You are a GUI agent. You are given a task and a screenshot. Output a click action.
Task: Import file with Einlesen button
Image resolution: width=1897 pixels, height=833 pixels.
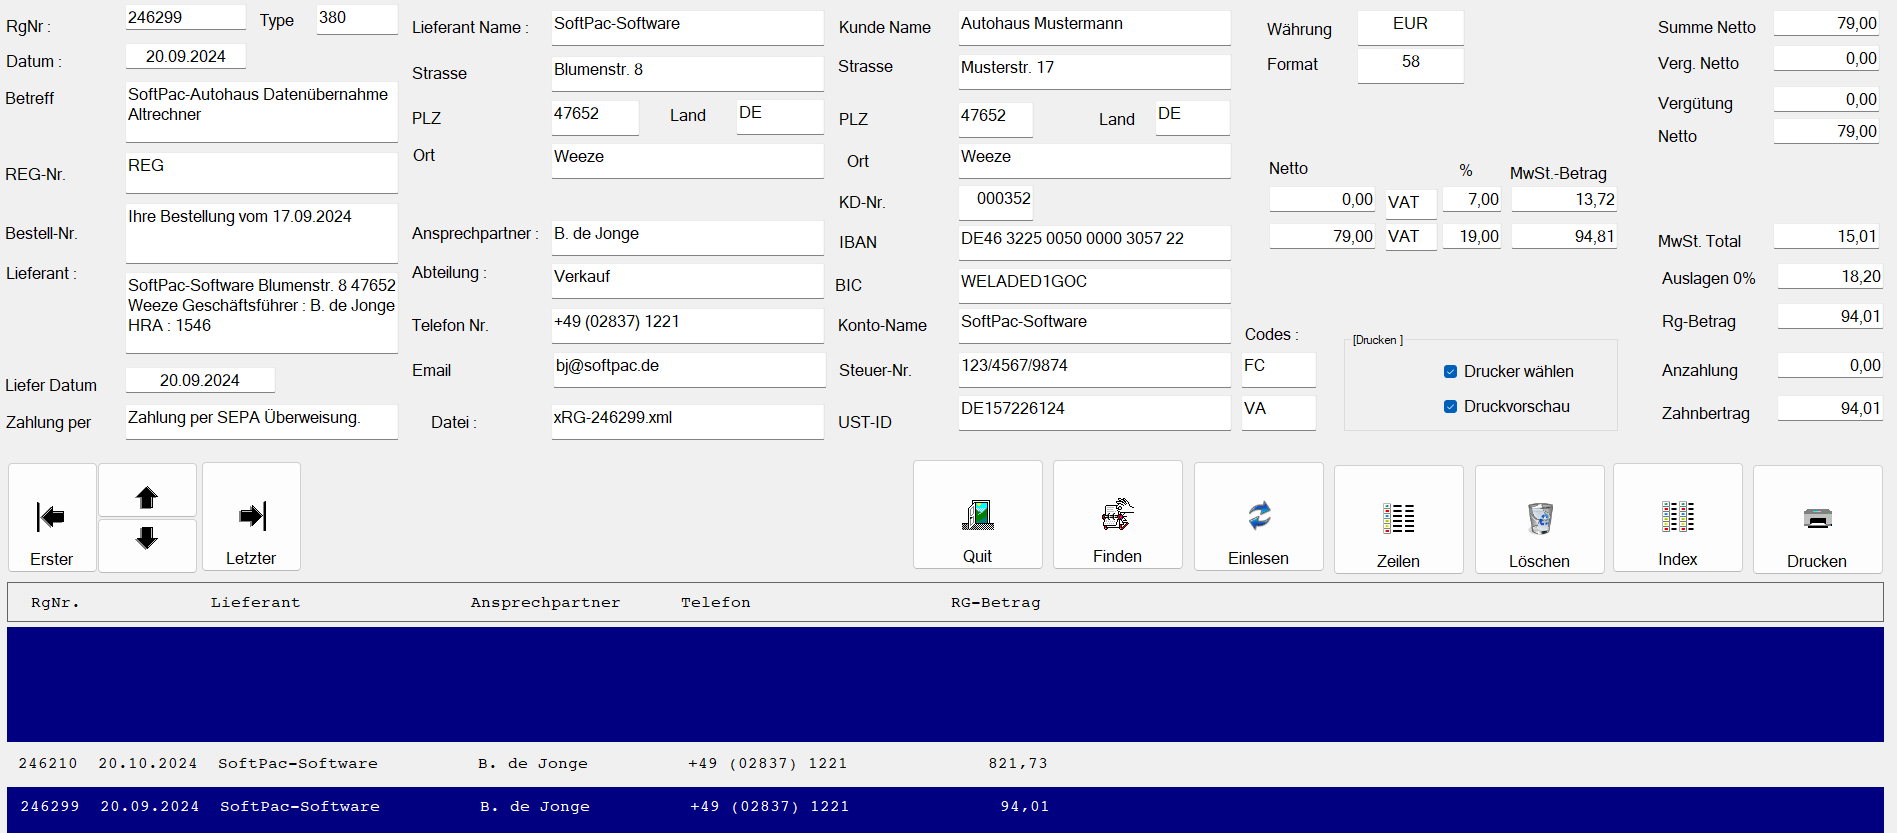click(1259, 517)
